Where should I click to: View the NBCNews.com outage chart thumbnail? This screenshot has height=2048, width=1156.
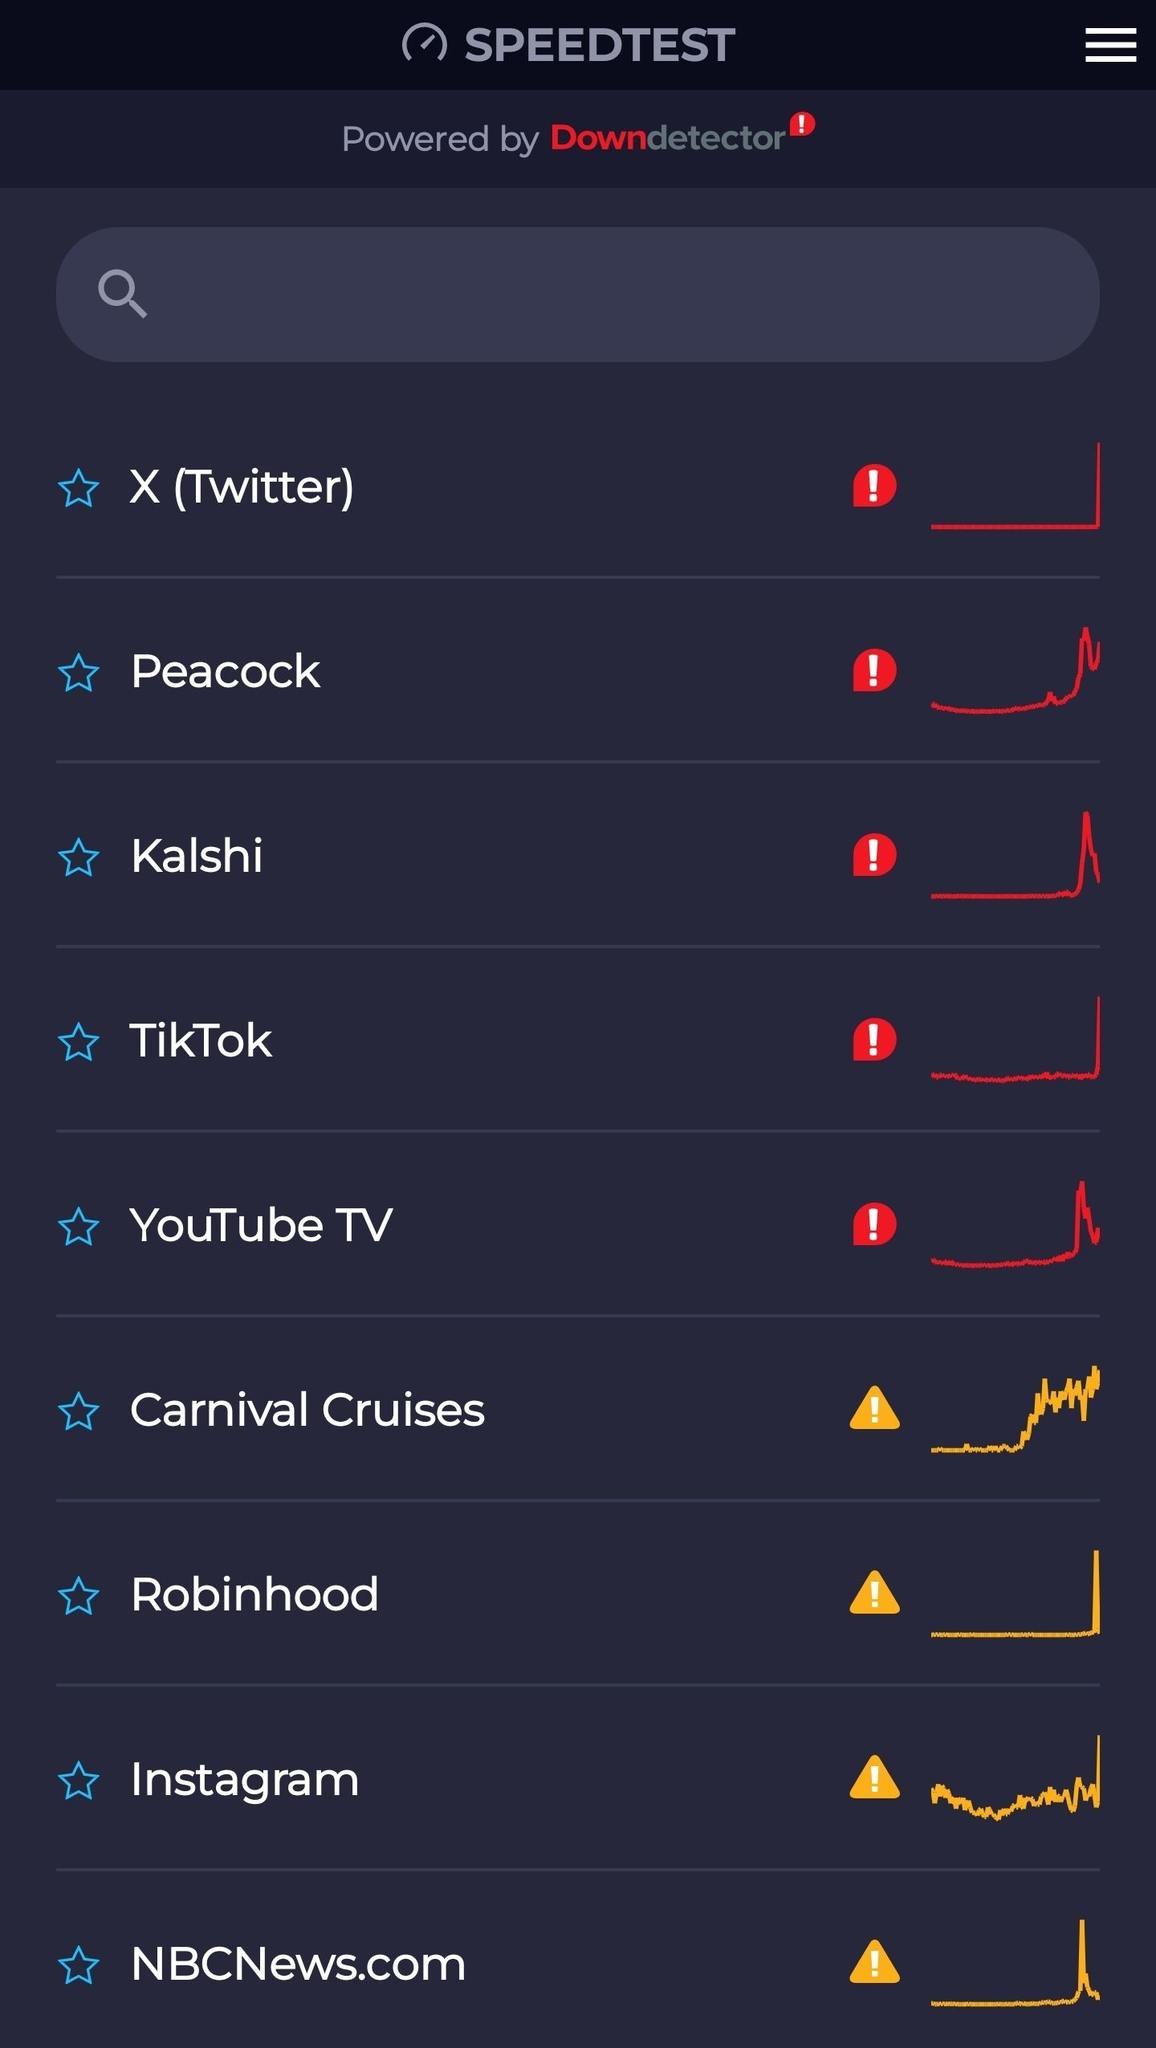pyautogui.click(x=1015, y=1963)
